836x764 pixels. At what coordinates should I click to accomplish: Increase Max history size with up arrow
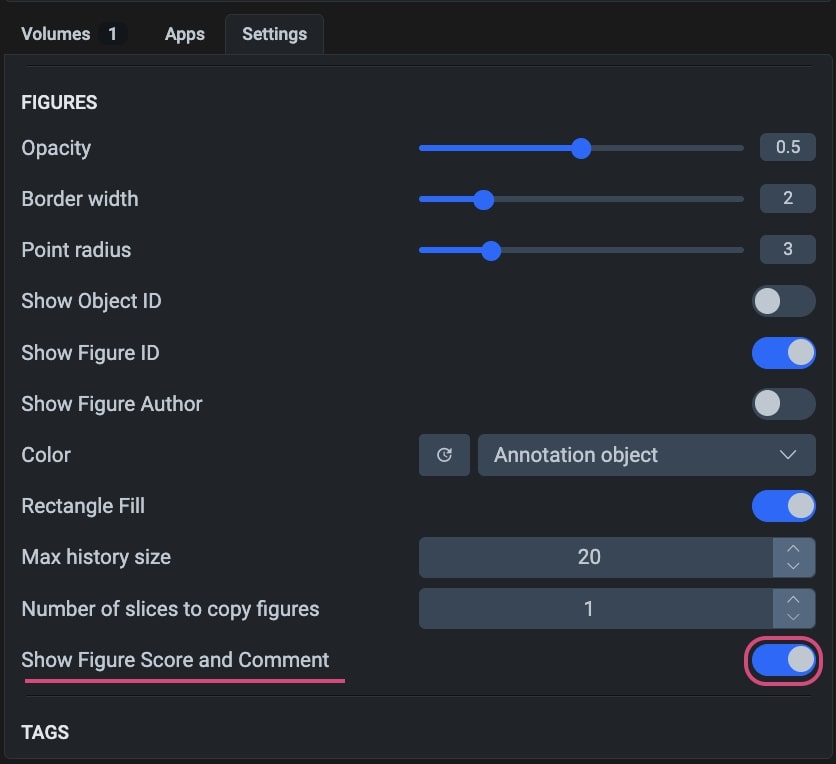pos(793,548)
